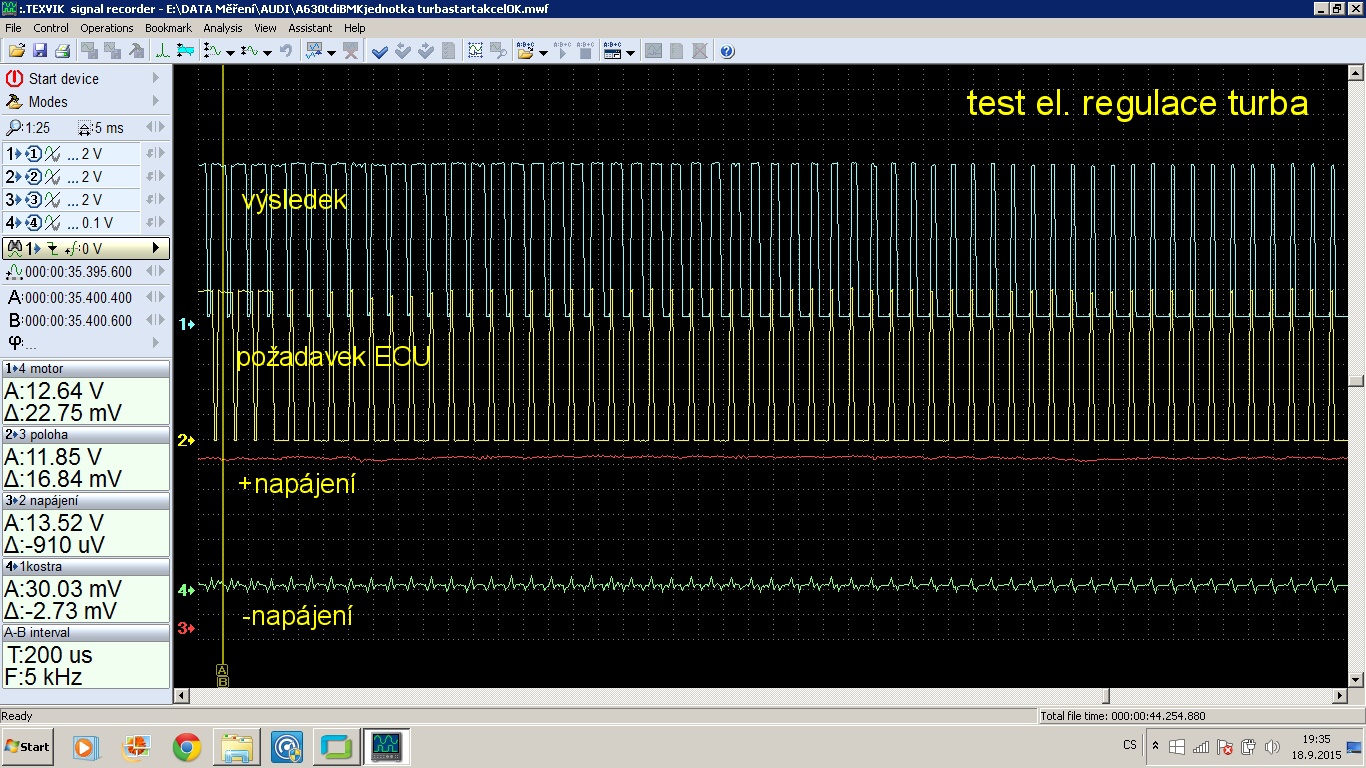Click the oscilloscope app taskbar icon
Viewport: 1366px width, 768px height.
click(386, 747)
